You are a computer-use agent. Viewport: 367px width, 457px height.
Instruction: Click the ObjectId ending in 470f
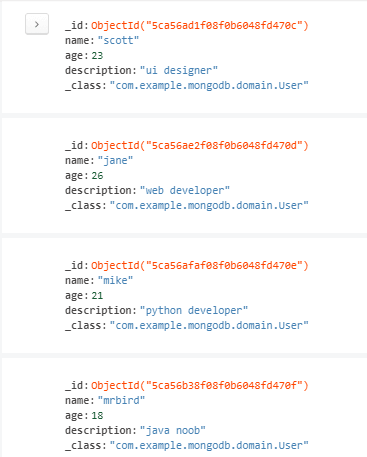pyautogui.click(x=200, y=385)
